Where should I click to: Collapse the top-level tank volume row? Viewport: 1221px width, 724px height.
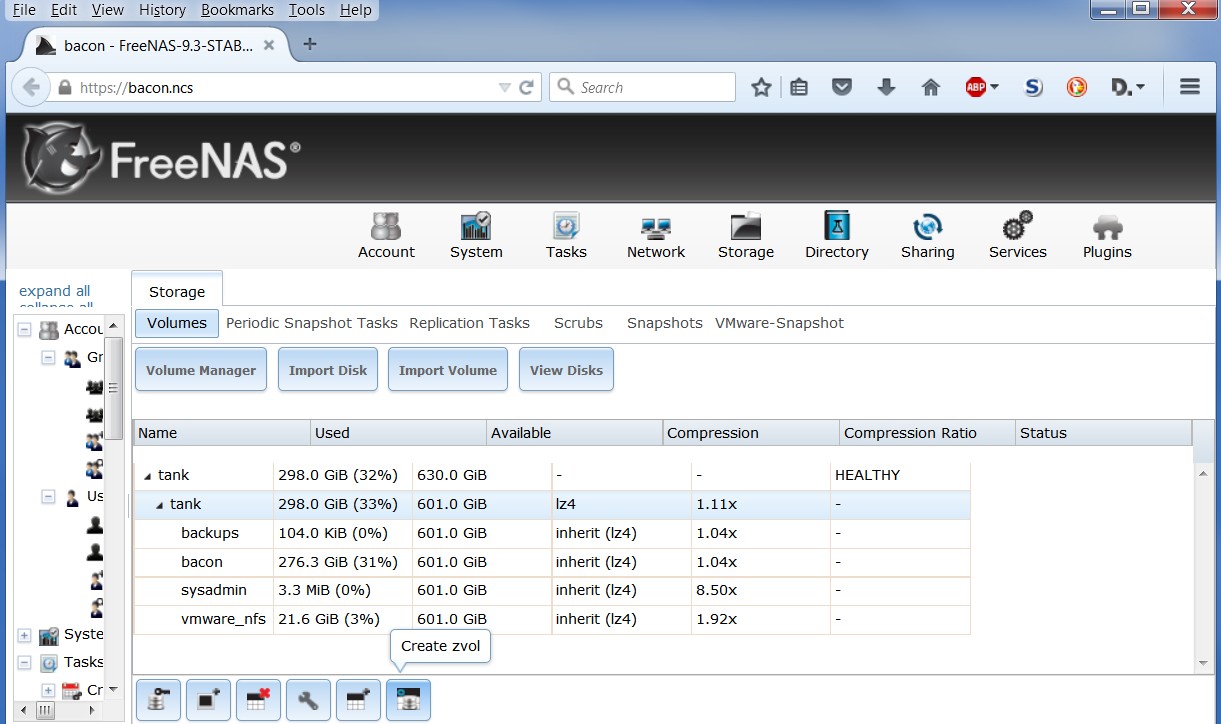click(148, 476)
